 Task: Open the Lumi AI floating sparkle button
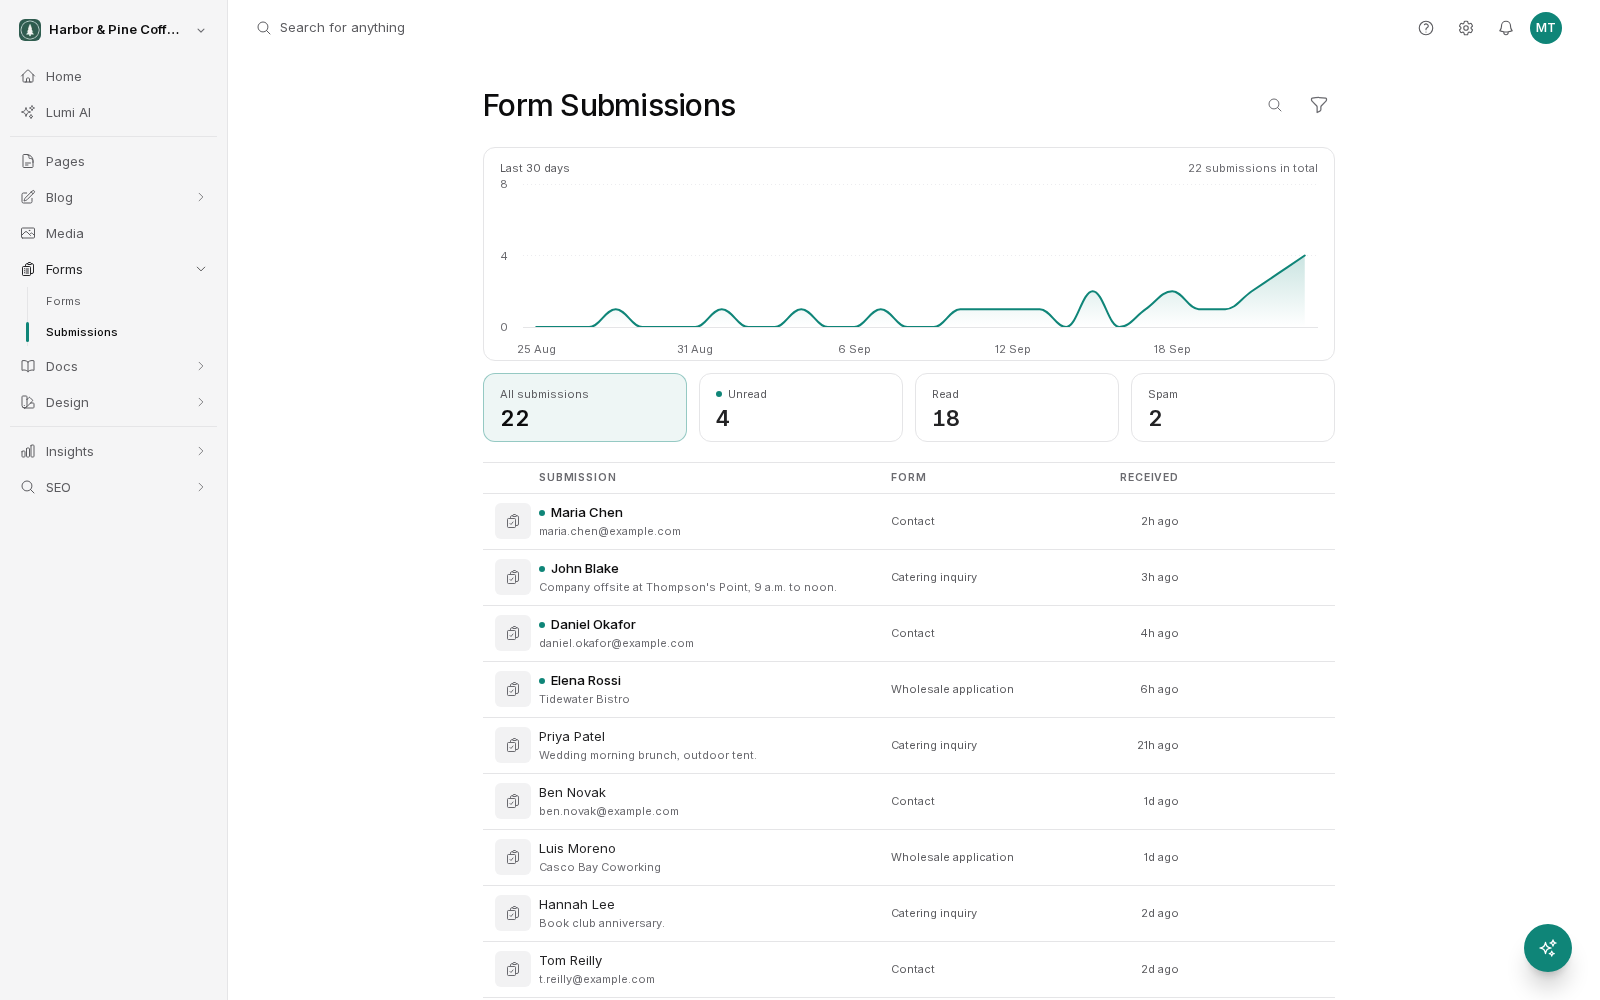tap(1548, 948)
